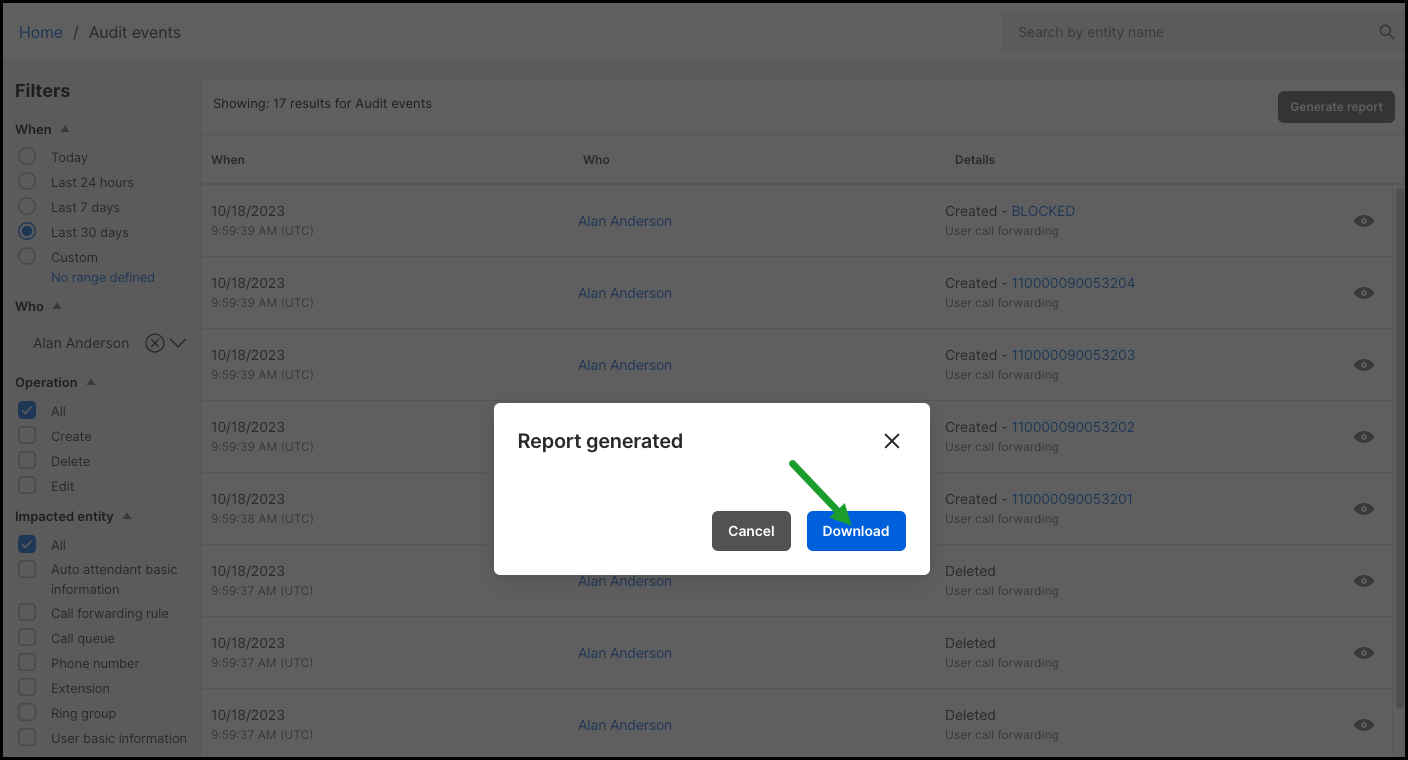This screenshot has height=760, width=1408.
Task: Select the Last 30 days option
Action: (x=27, y=232)
